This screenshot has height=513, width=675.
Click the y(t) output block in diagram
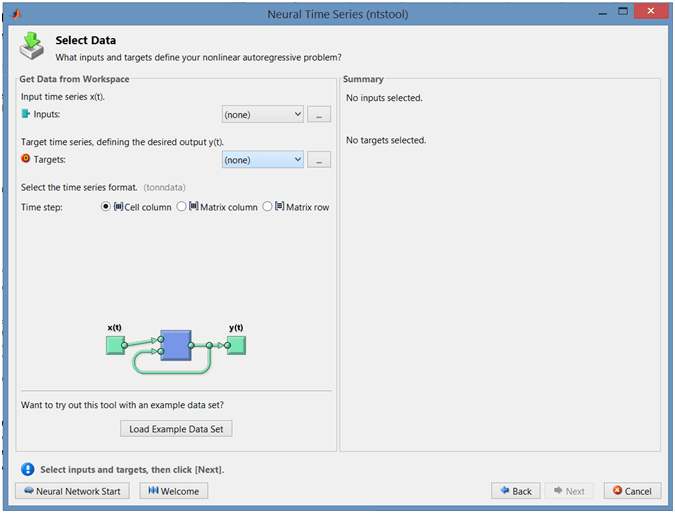pyautogui.click(x=236, y=345)
